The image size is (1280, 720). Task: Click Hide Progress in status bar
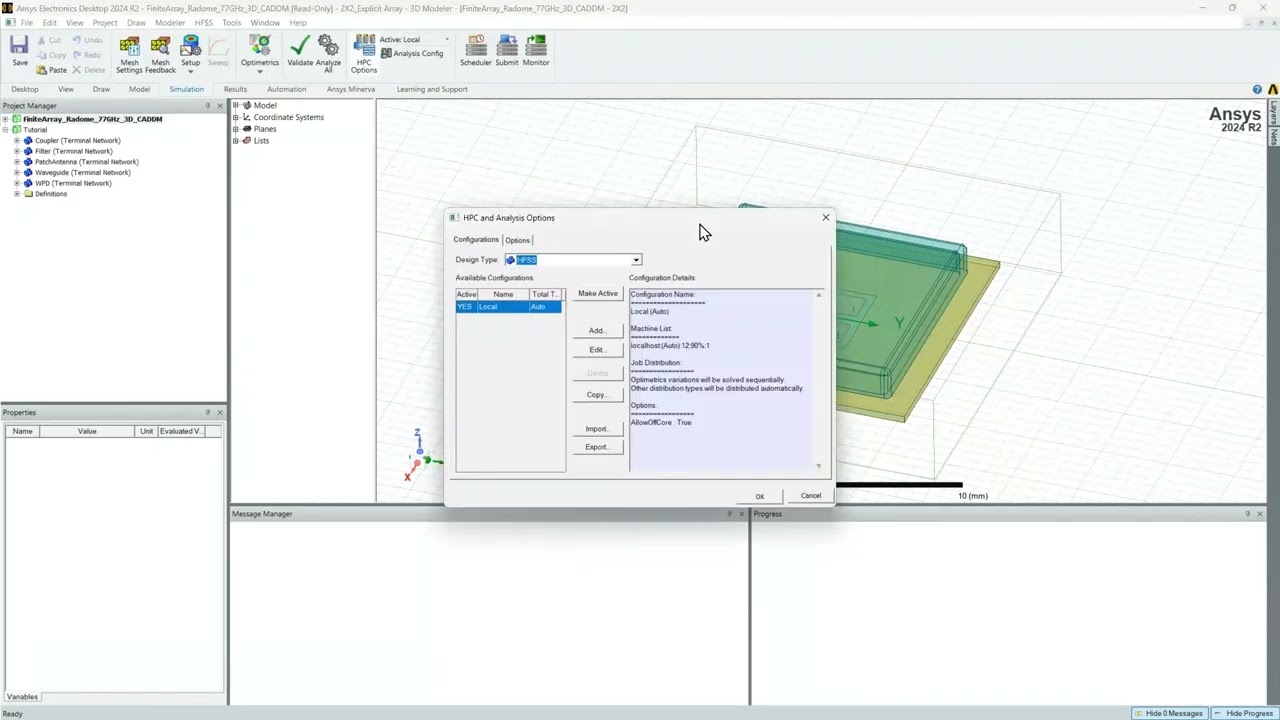coord(1243,713)
